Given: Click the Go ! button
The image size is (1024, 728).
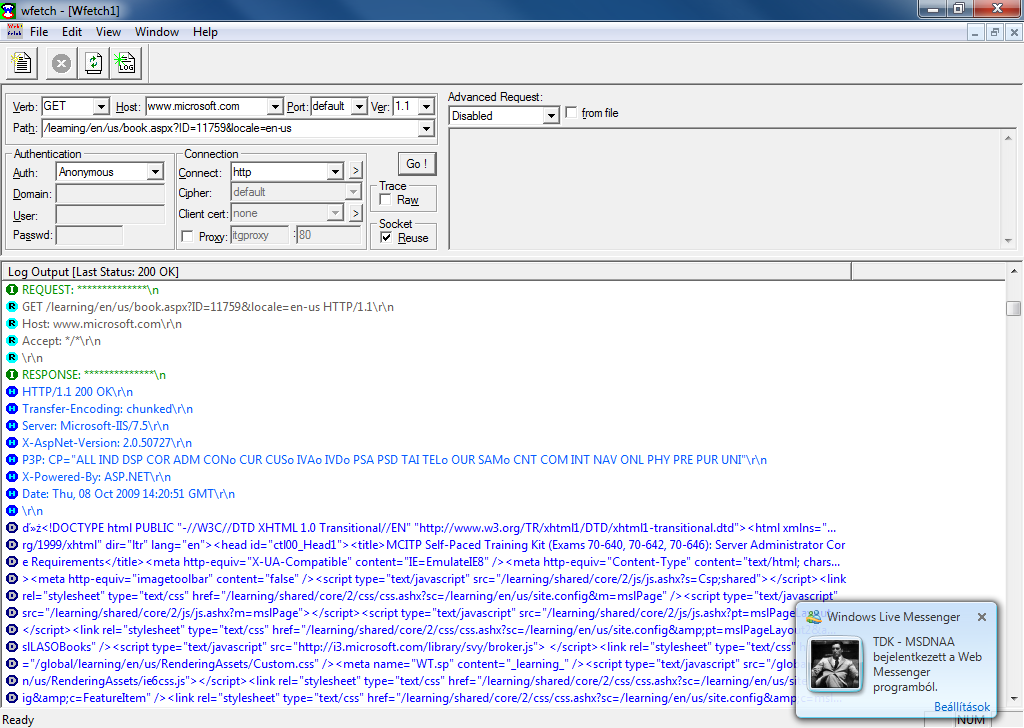Looking at the screenshot, I should [x=417, y=163].
